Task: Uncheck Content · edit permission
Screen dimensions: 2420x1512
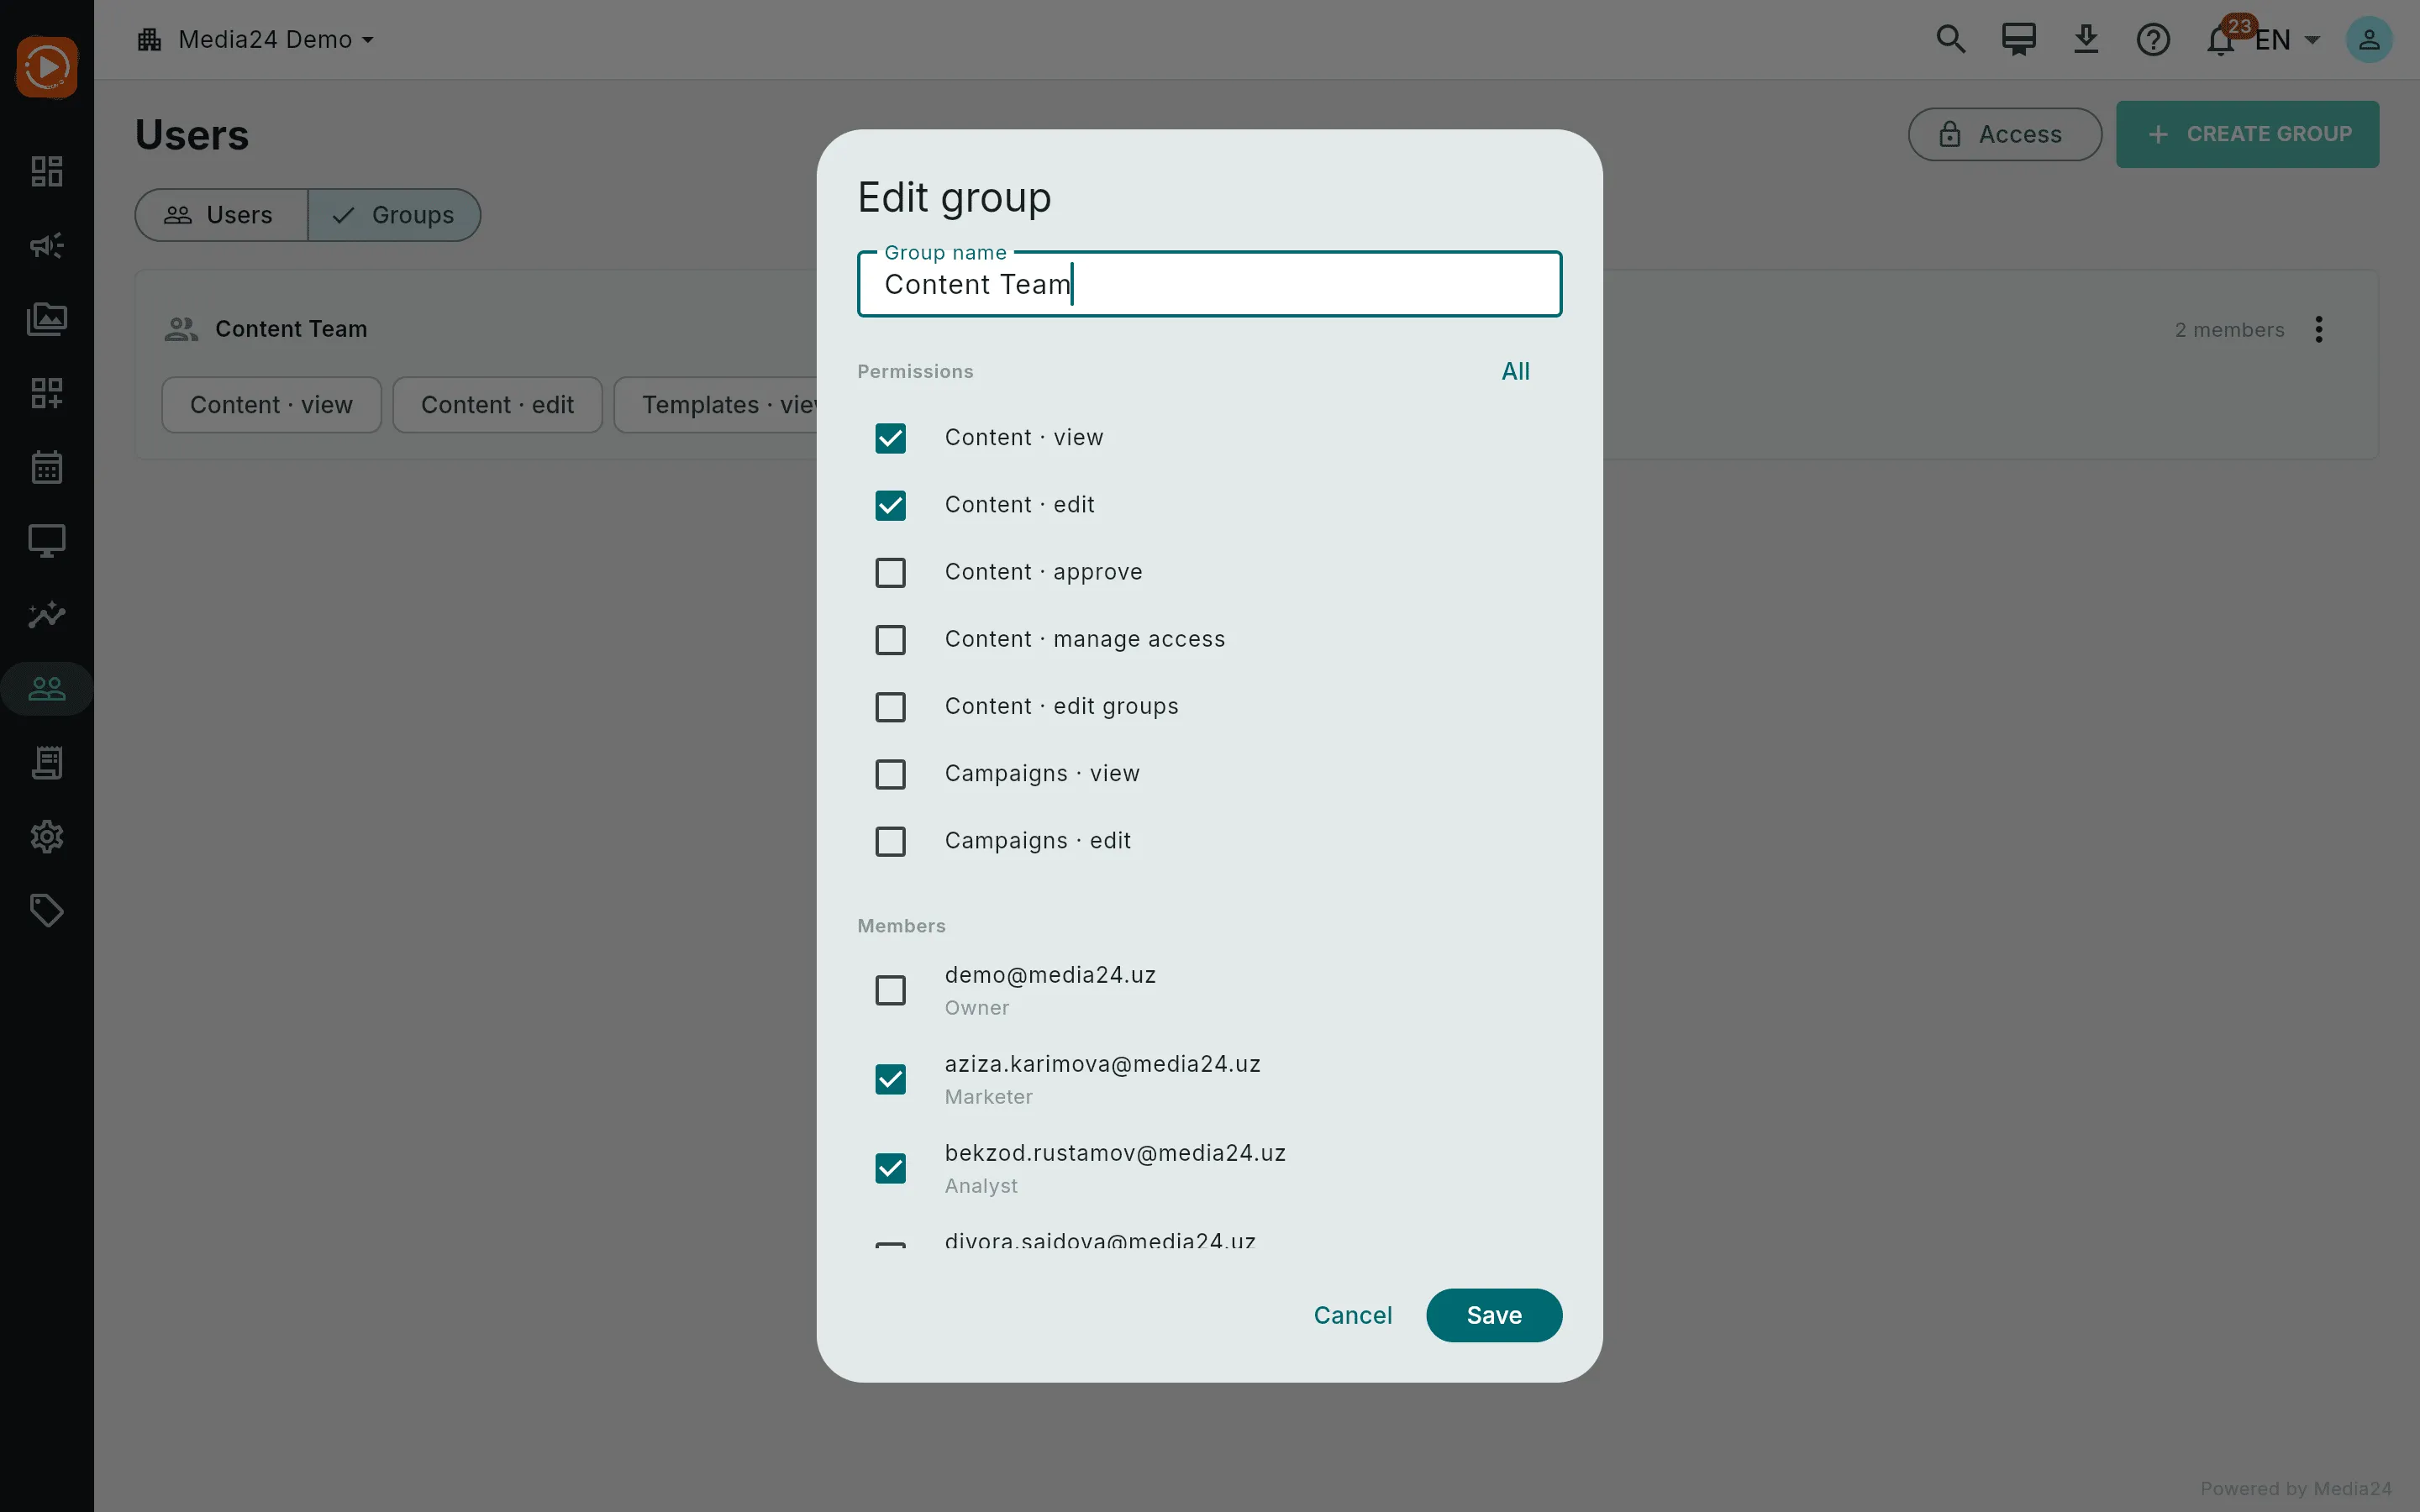Action: 890,505
